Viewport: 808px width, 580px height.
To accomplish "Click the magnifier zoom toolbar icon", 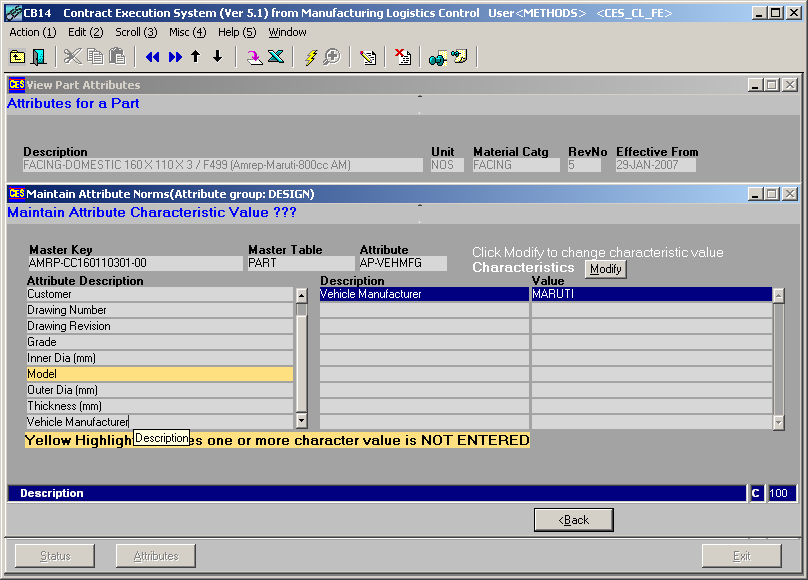I will point(331,57).
